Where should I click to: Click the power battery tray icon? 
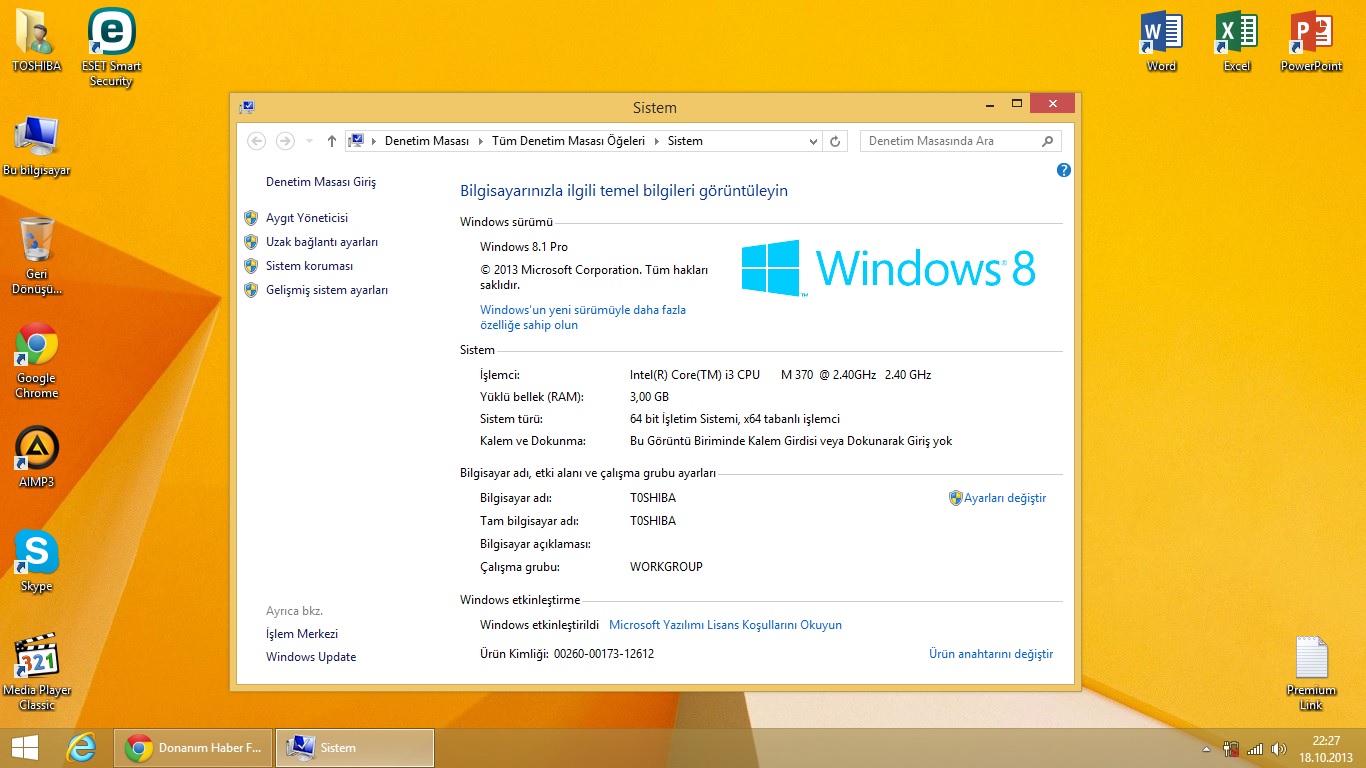[1232, 749]
